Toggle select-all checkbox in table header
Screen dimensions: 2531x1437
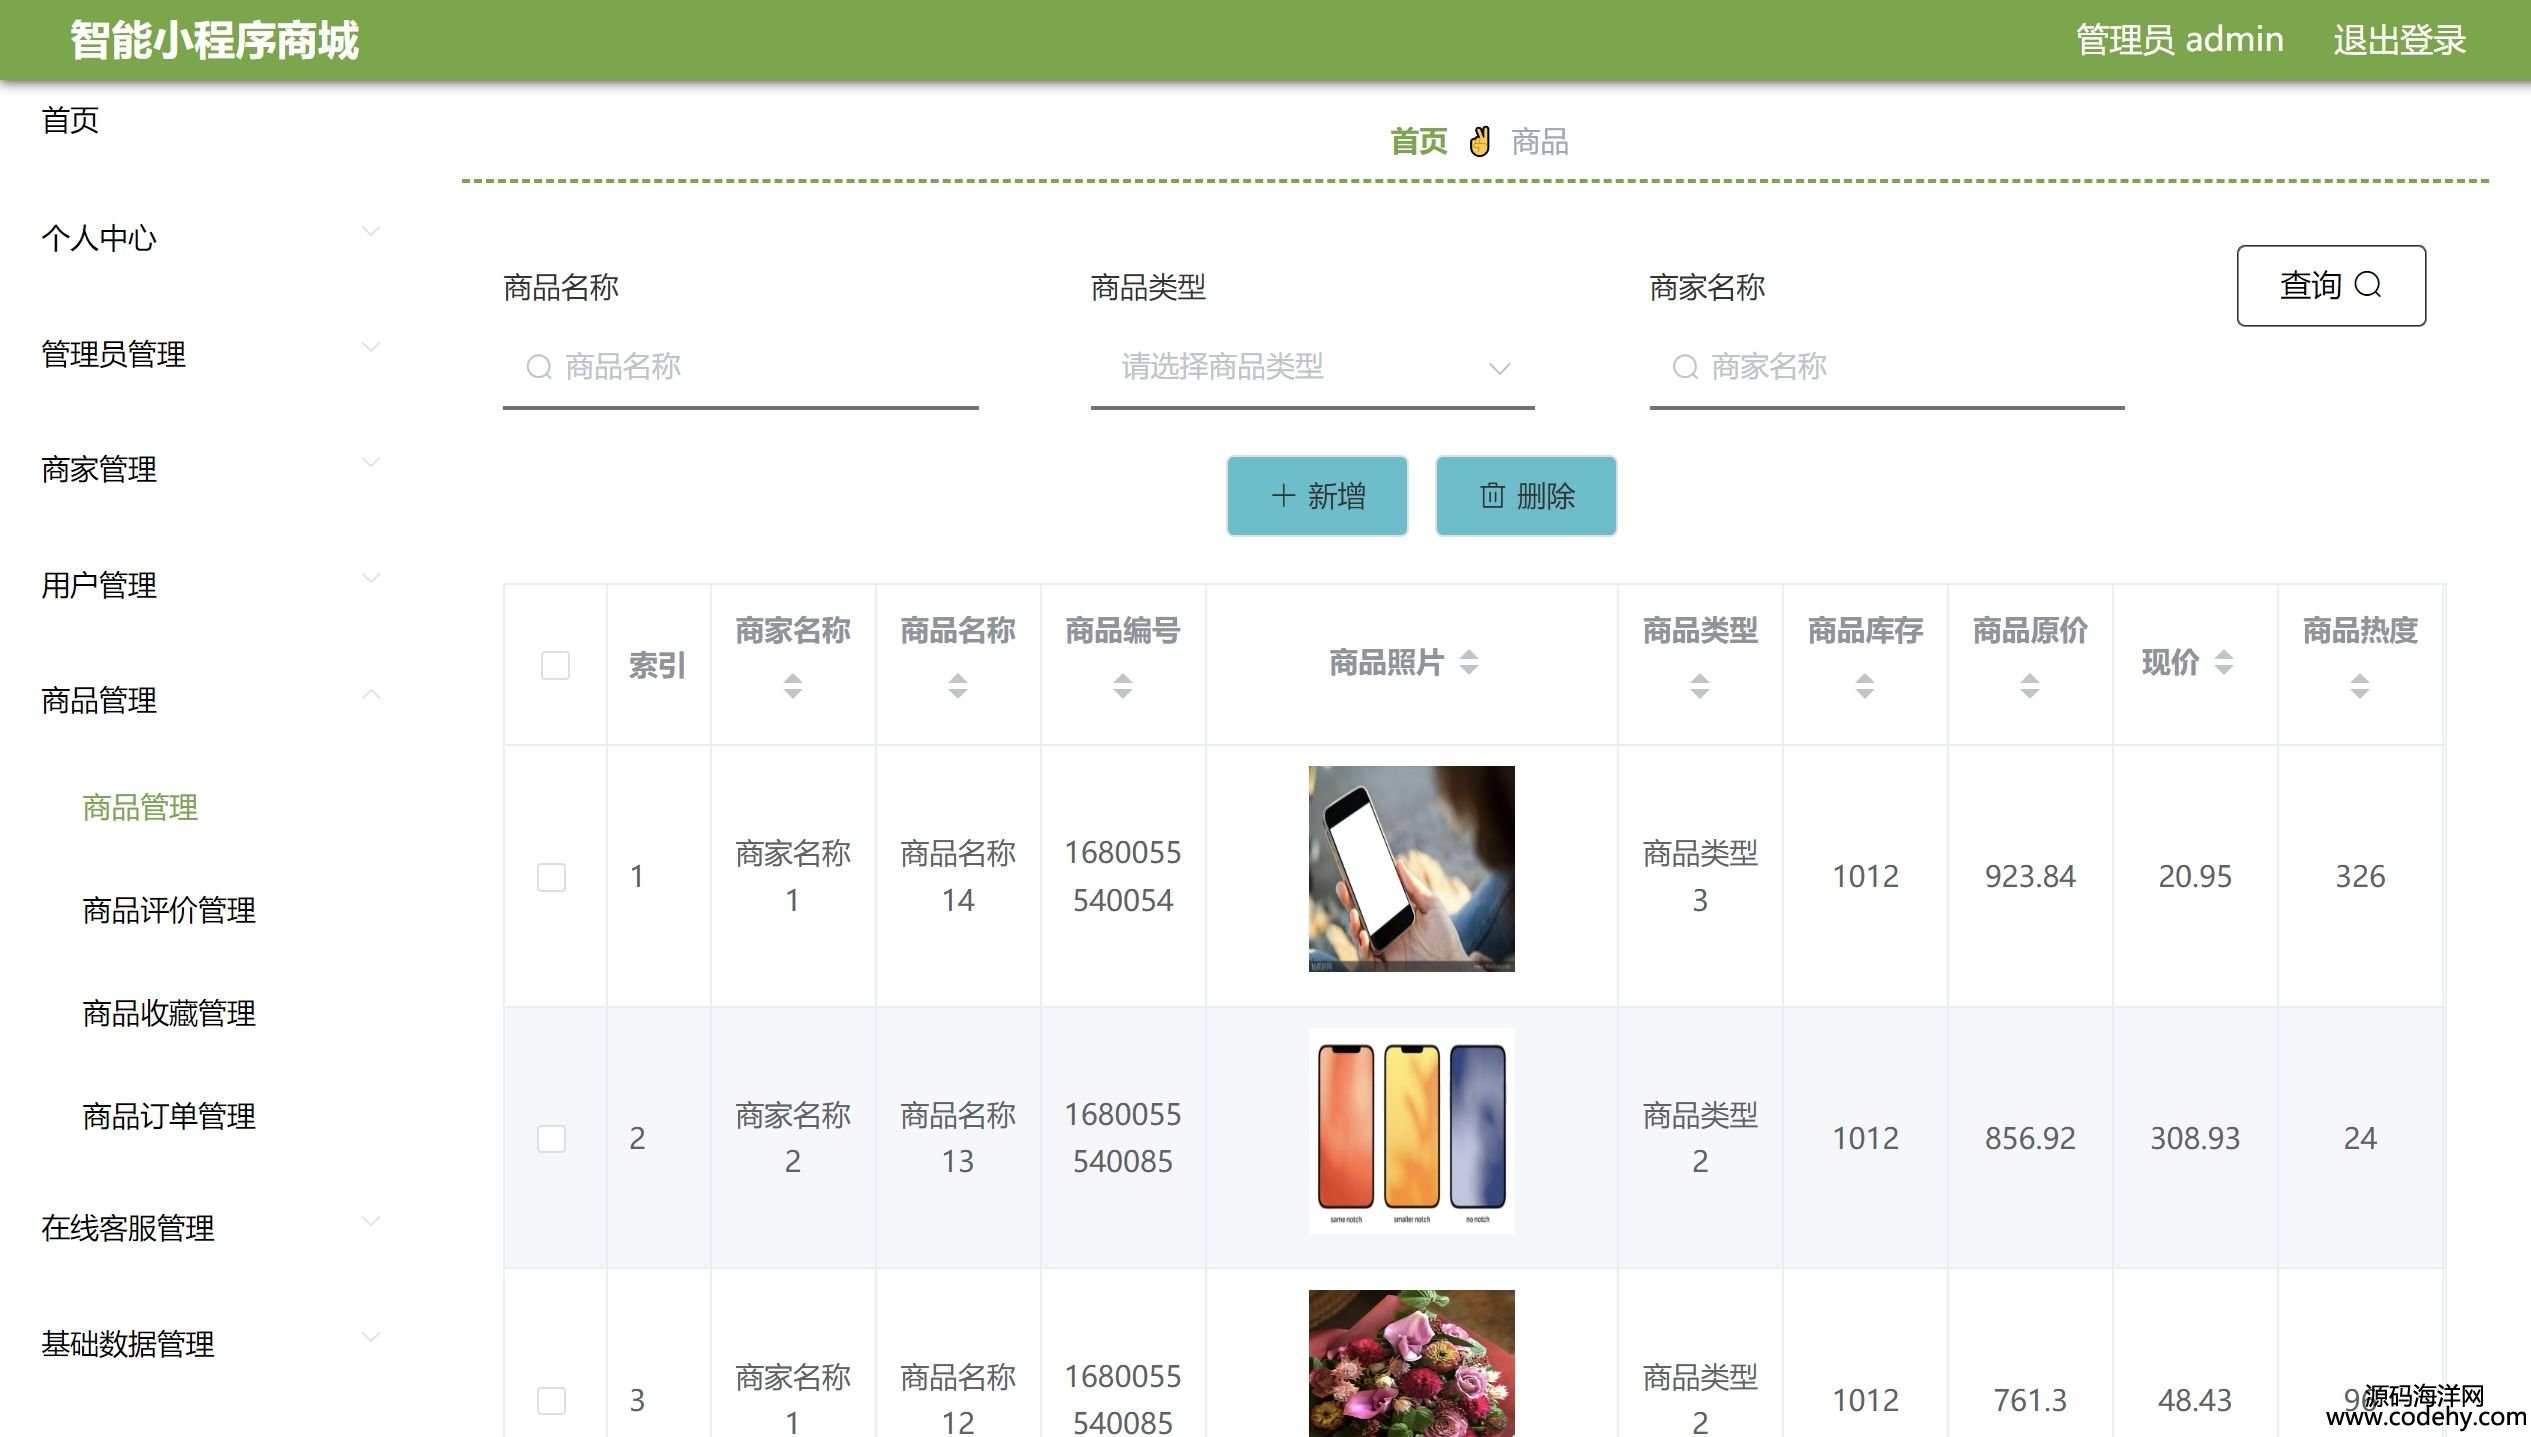tap(555, 665)
